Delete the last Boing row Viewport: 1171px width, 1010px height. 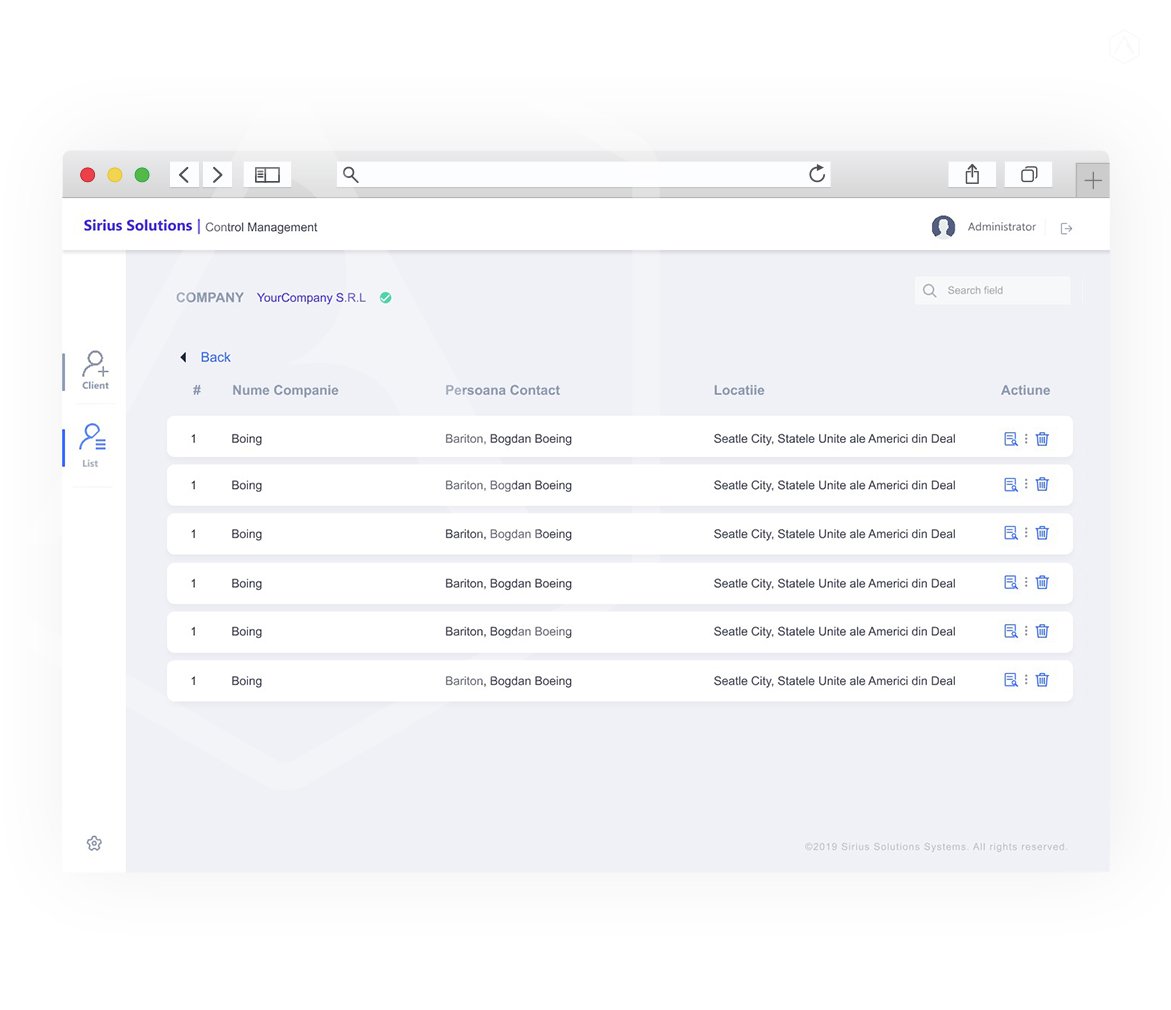1042,680
